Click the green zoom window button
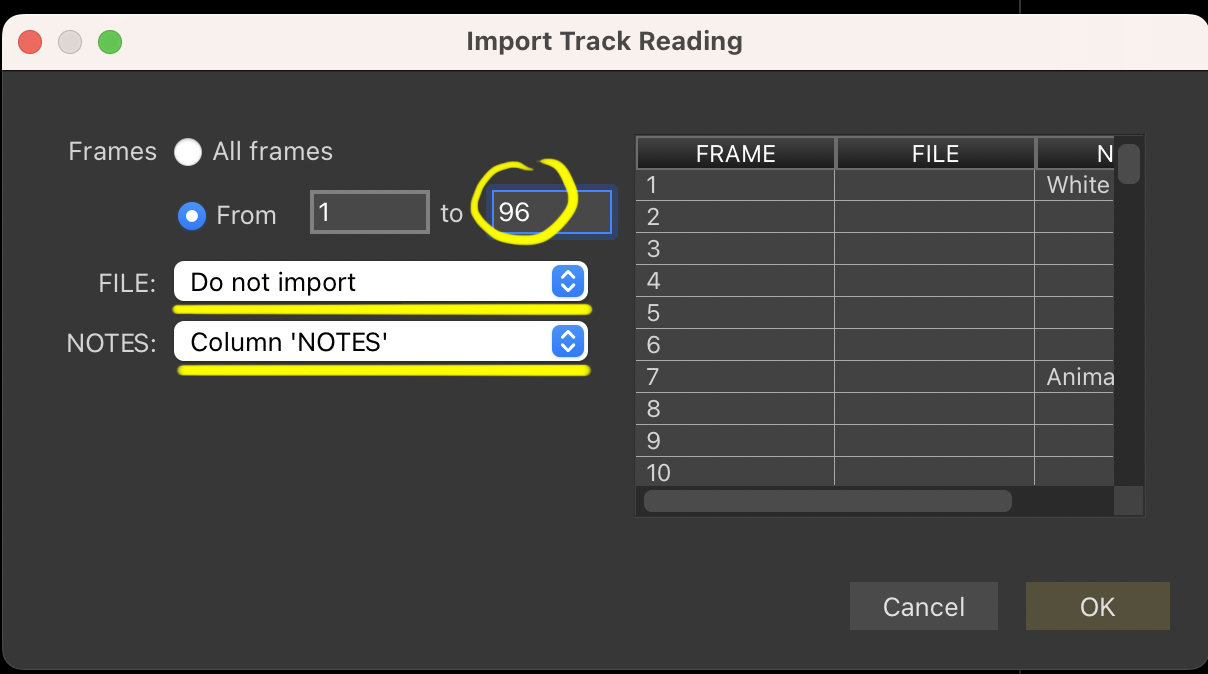This screenshot has height=674, width=1208. click(109, 42)
